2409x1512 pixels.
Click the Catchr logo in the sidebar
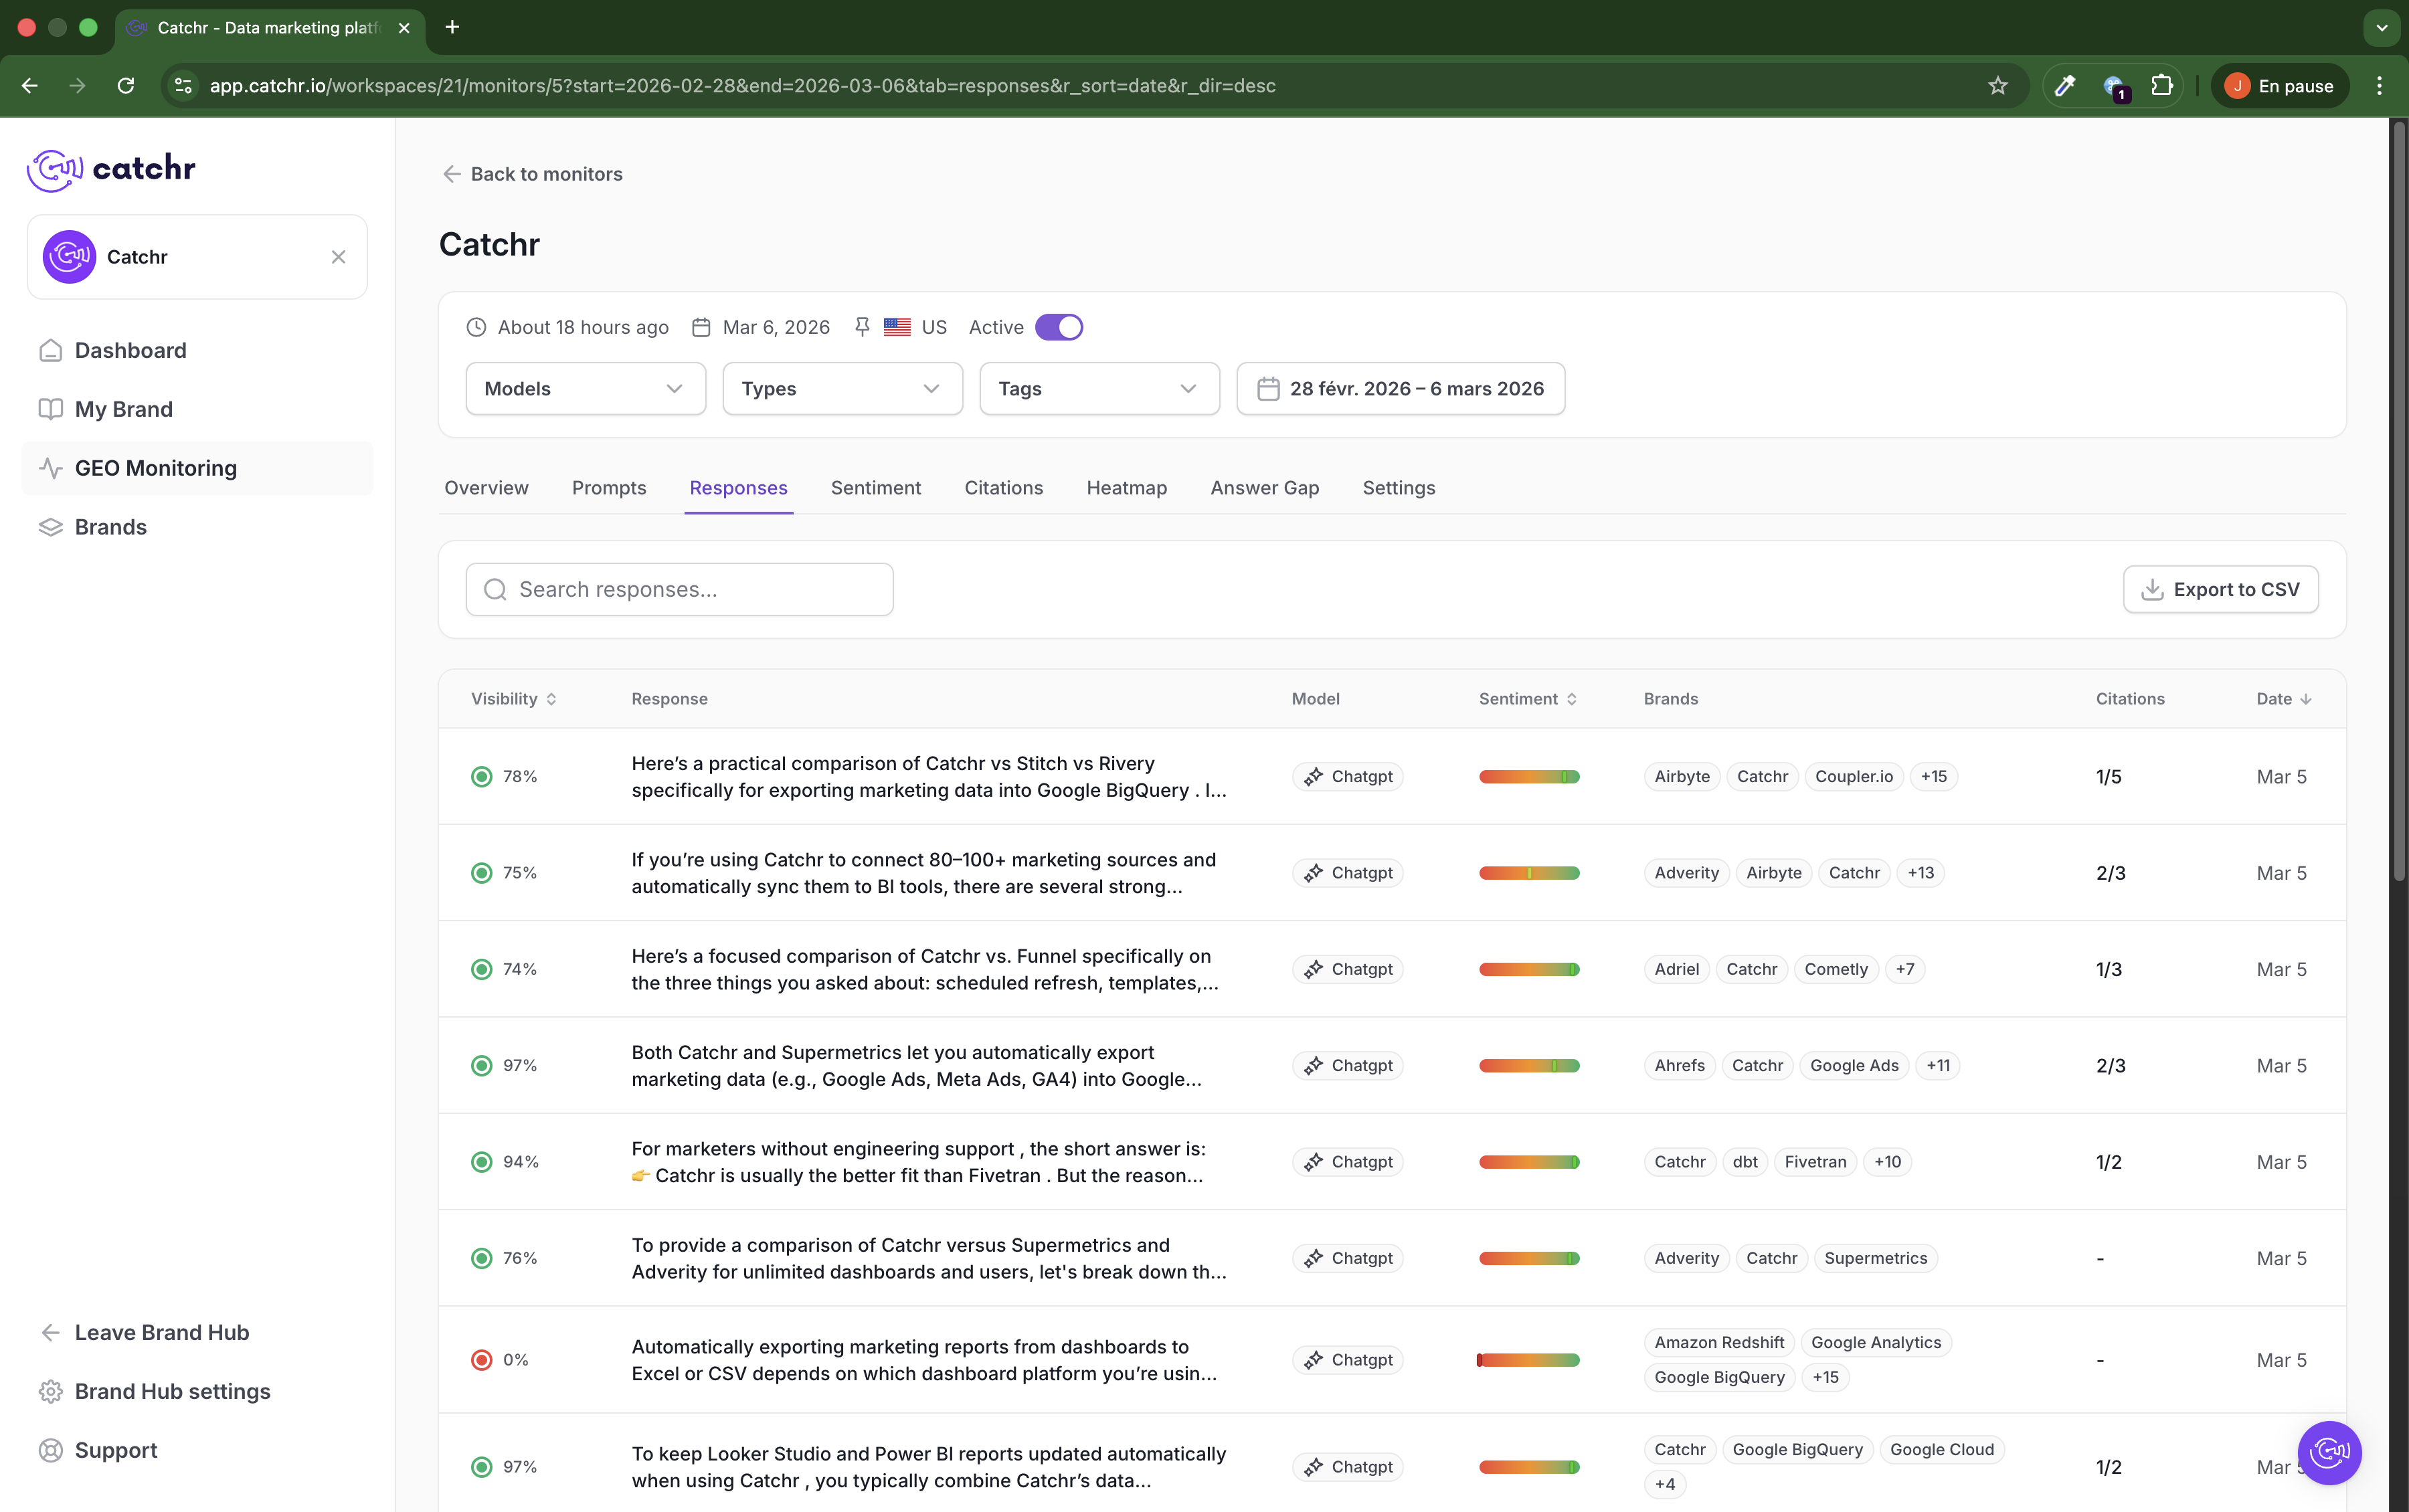click(x=111, y=169)
